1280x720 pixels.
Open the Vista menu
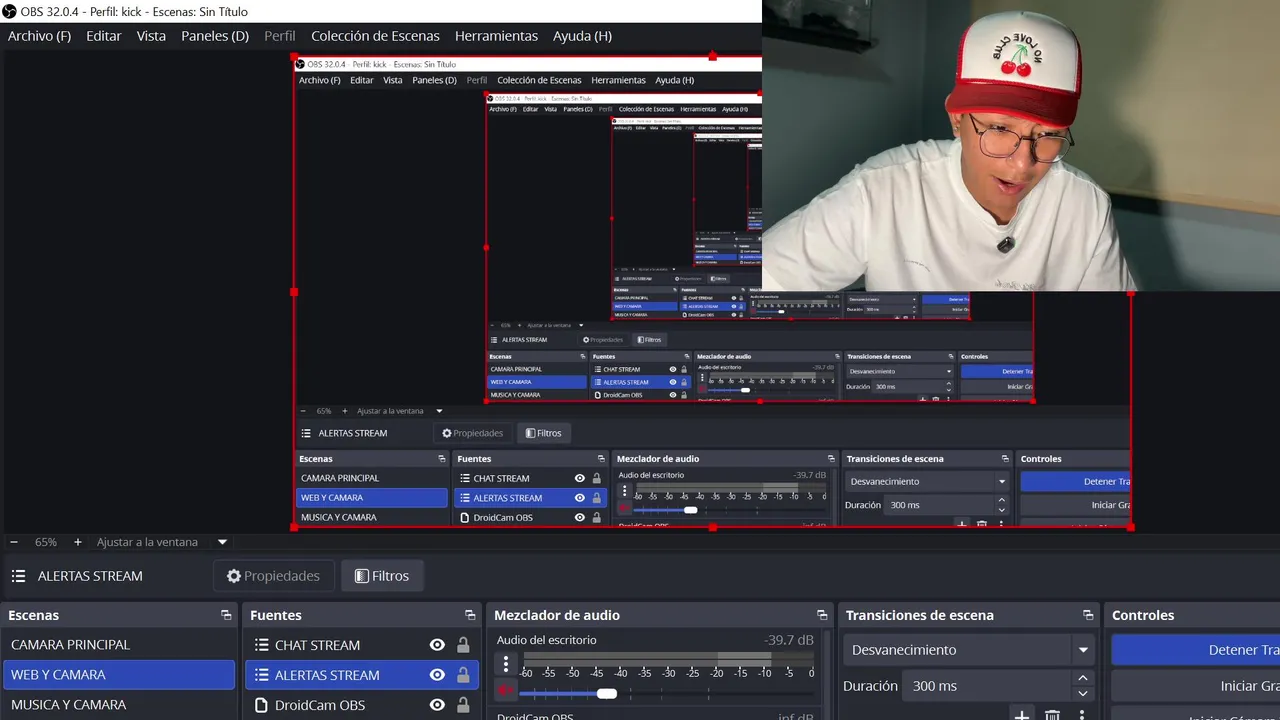pyautogui.click(x=151, y=36)
